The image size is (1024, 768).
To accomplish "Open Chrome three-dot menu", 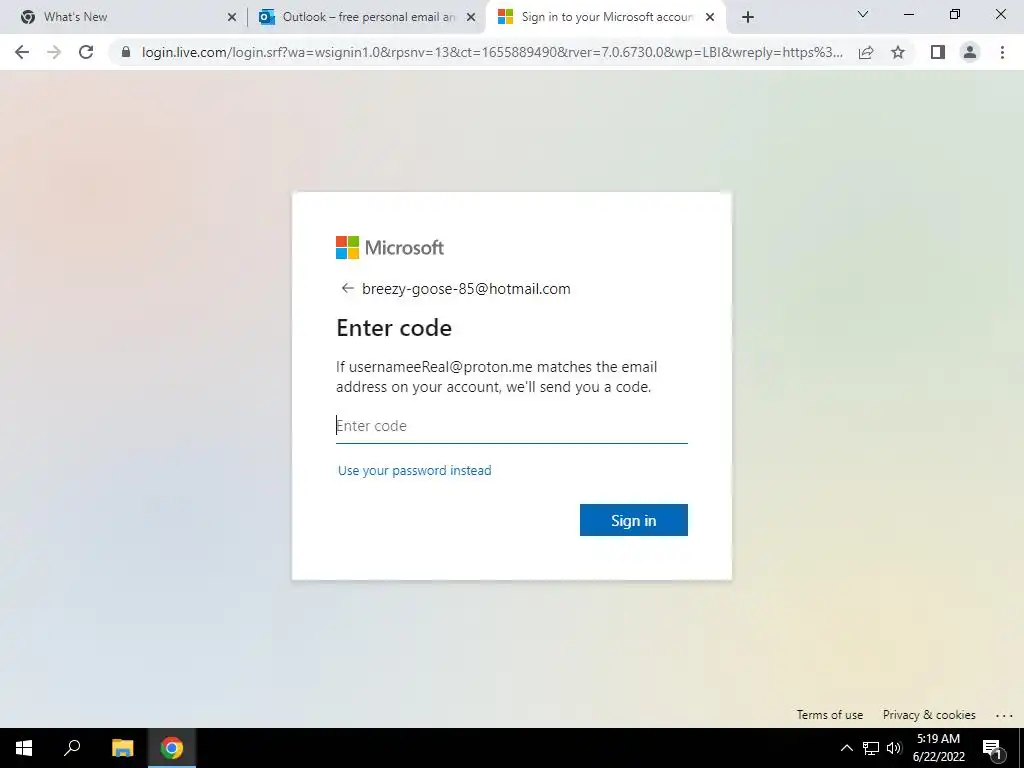I will (x=1002, y=52).
